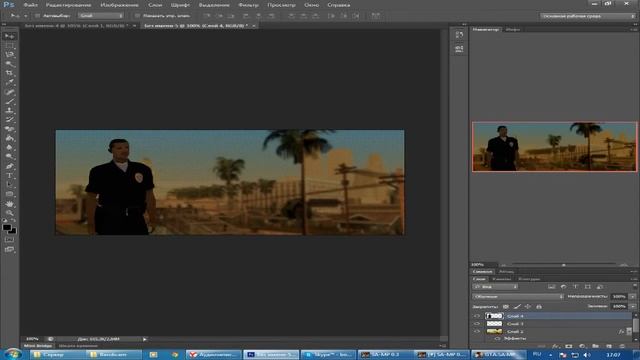
Task: Switch to the Контуры tab
Action: (x=529, y=279)
